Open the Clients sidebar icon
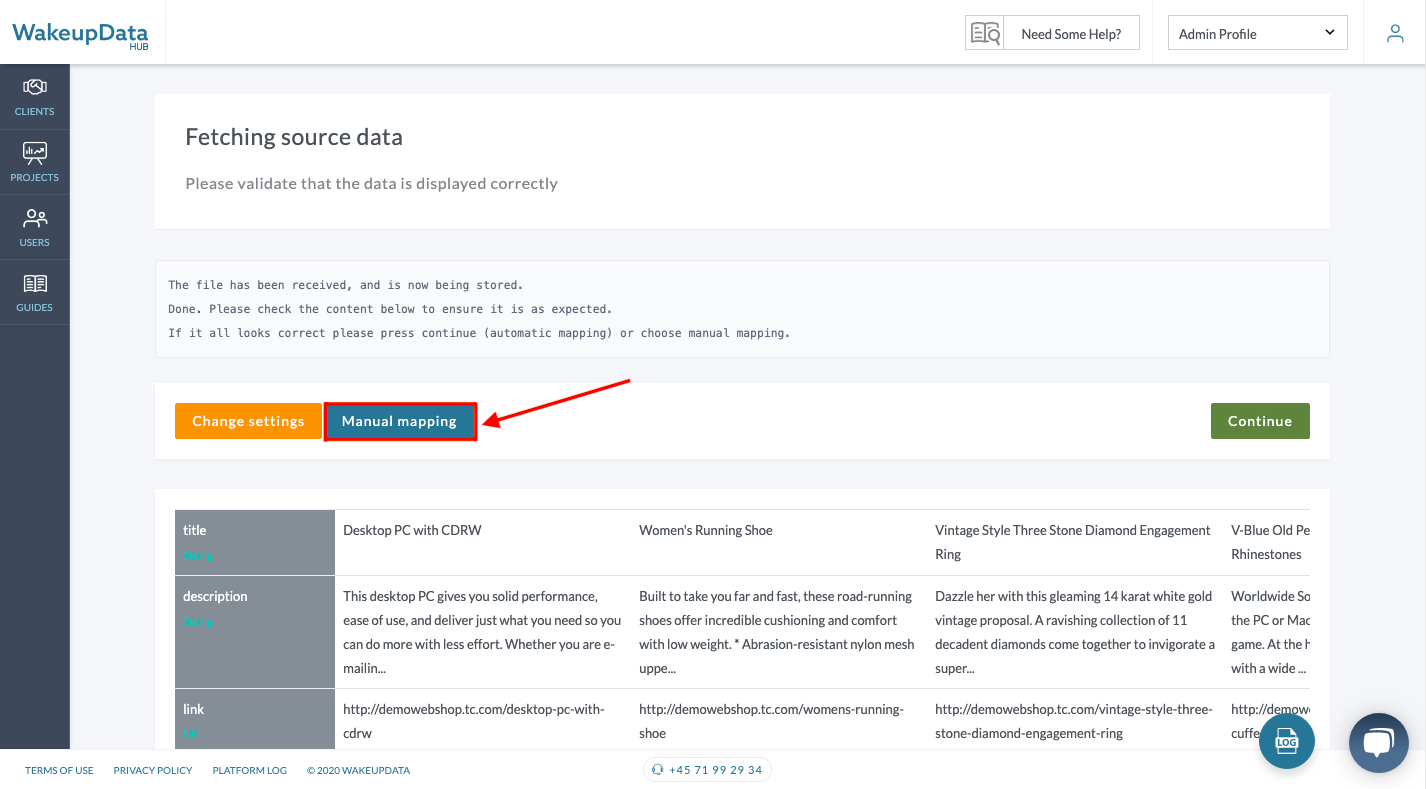This screenshot has height=789, width=1426. click(34, 88)
